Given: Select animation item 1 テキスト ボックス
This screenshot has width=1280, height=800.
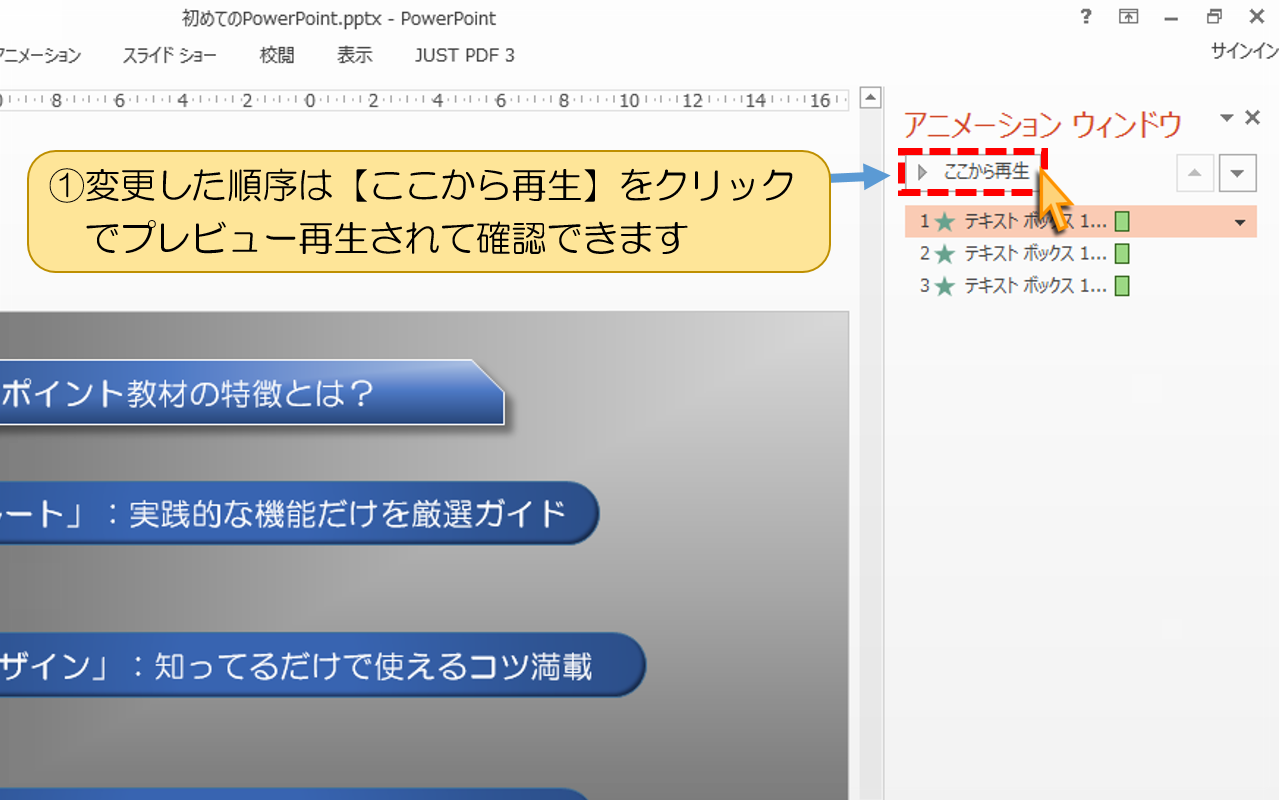Looking at the screenshot, I should [1080, 222].
